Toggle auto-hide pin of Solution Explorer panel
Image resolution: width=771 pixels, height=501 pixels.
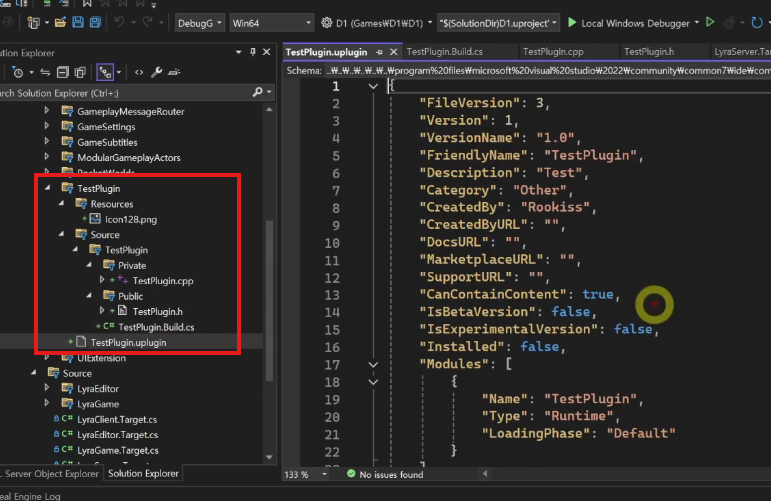click(x=253, y=52)
